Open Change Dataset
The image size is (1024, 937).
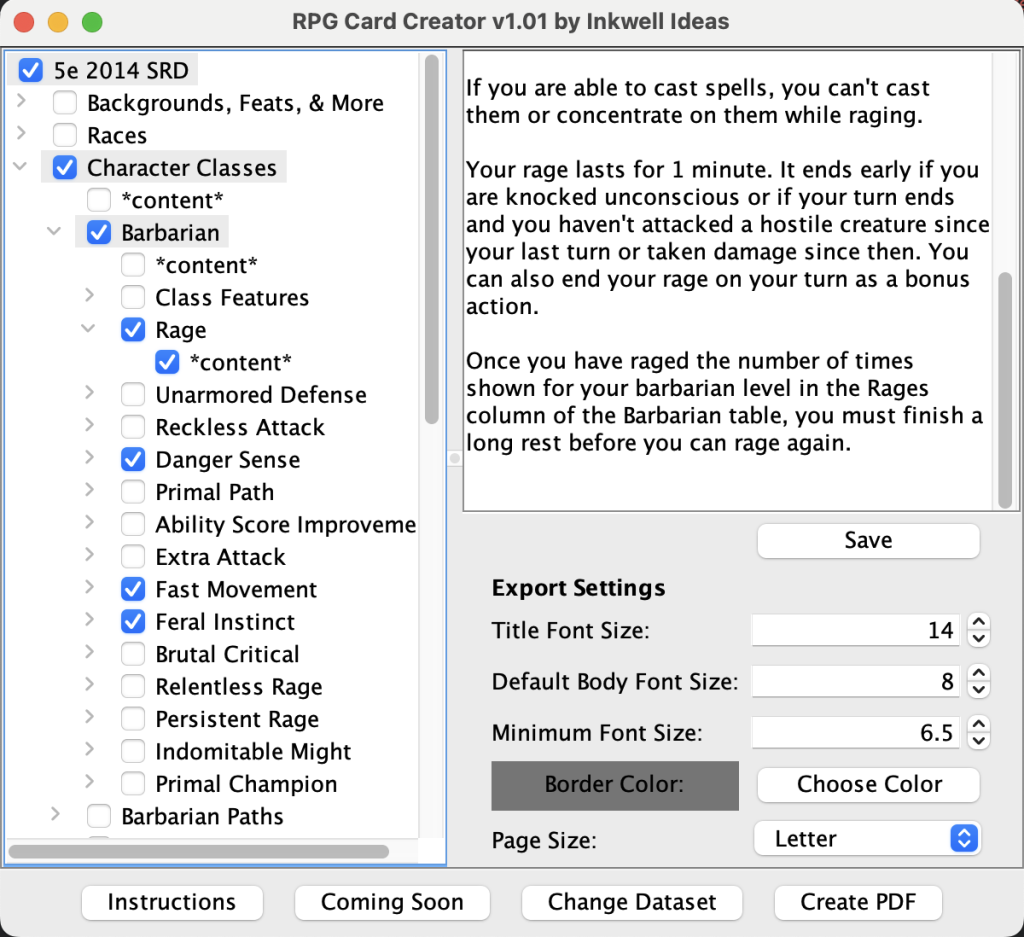click(x=631, y=902)
